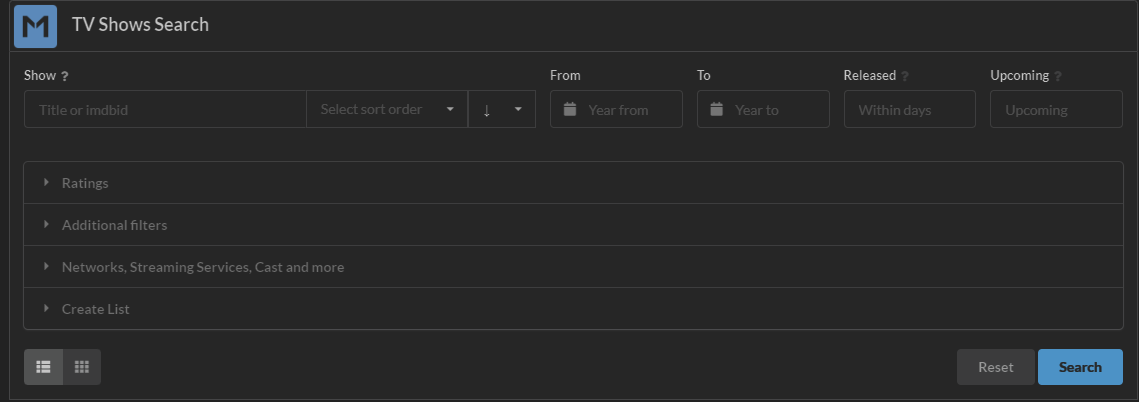
Task: Open the Select sort order dropdown
Action: click(x=387, y=110)
